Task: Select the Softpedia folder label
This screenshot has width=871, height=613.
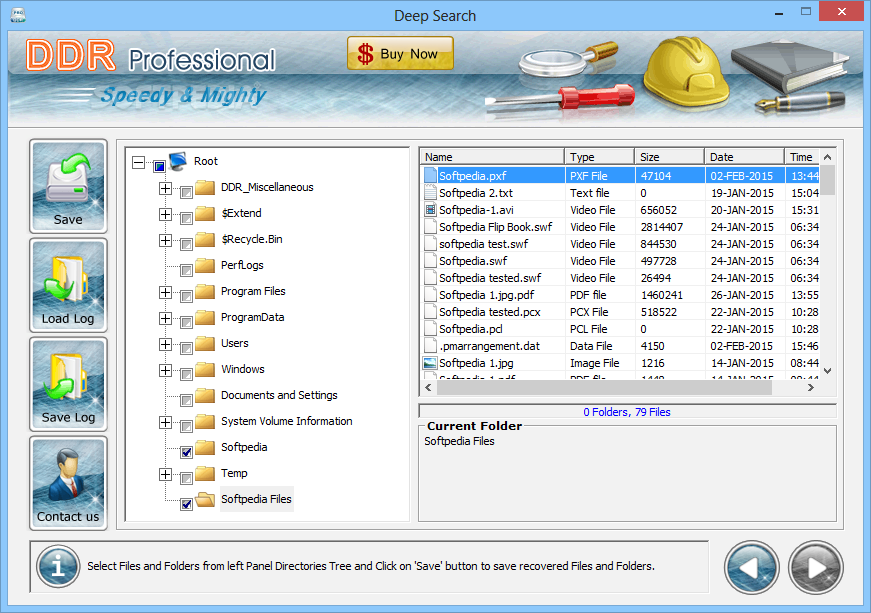Action: 244,448
